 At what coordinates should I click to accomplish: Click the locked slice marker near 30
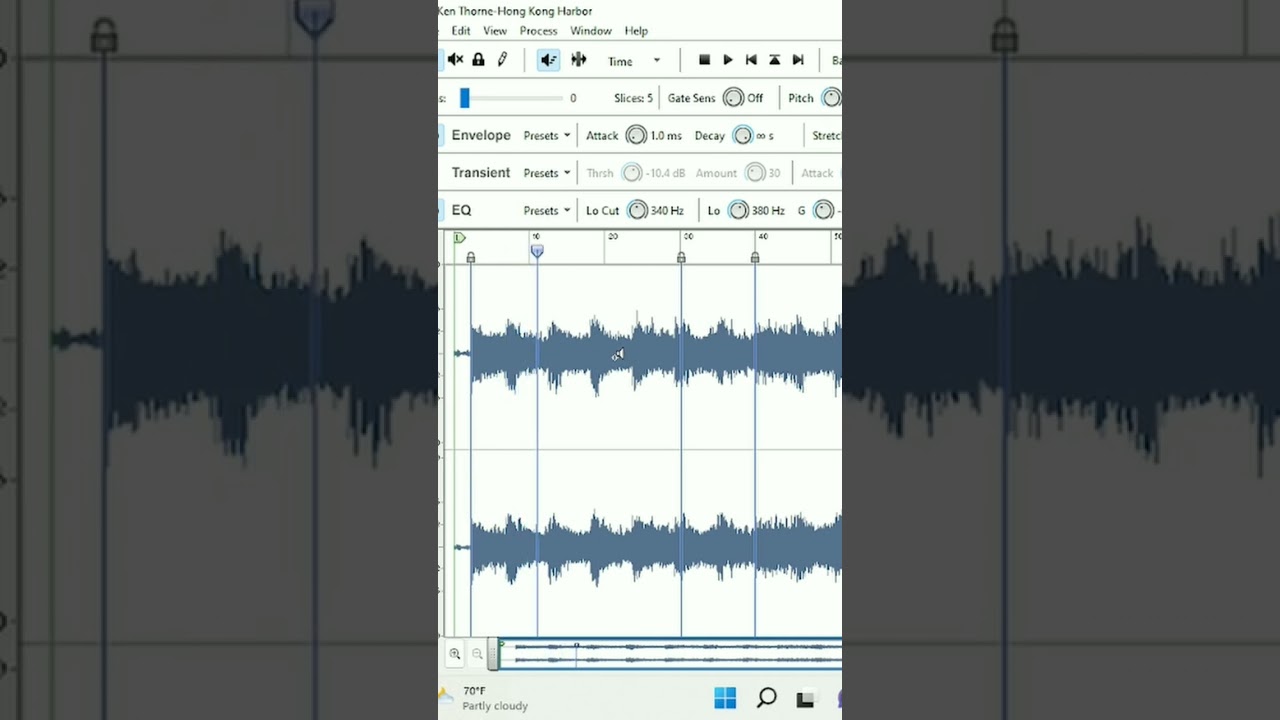pyautogui.click(x=681, y=258)
